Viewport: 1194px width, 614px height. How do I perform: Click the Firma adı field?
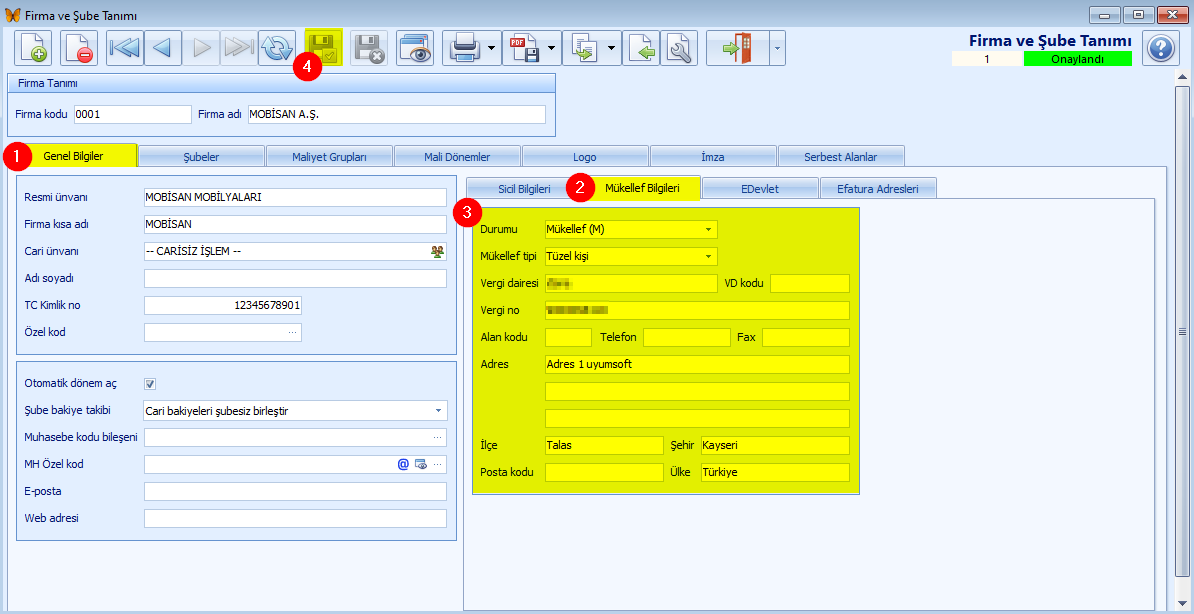[x=397, y=114]
